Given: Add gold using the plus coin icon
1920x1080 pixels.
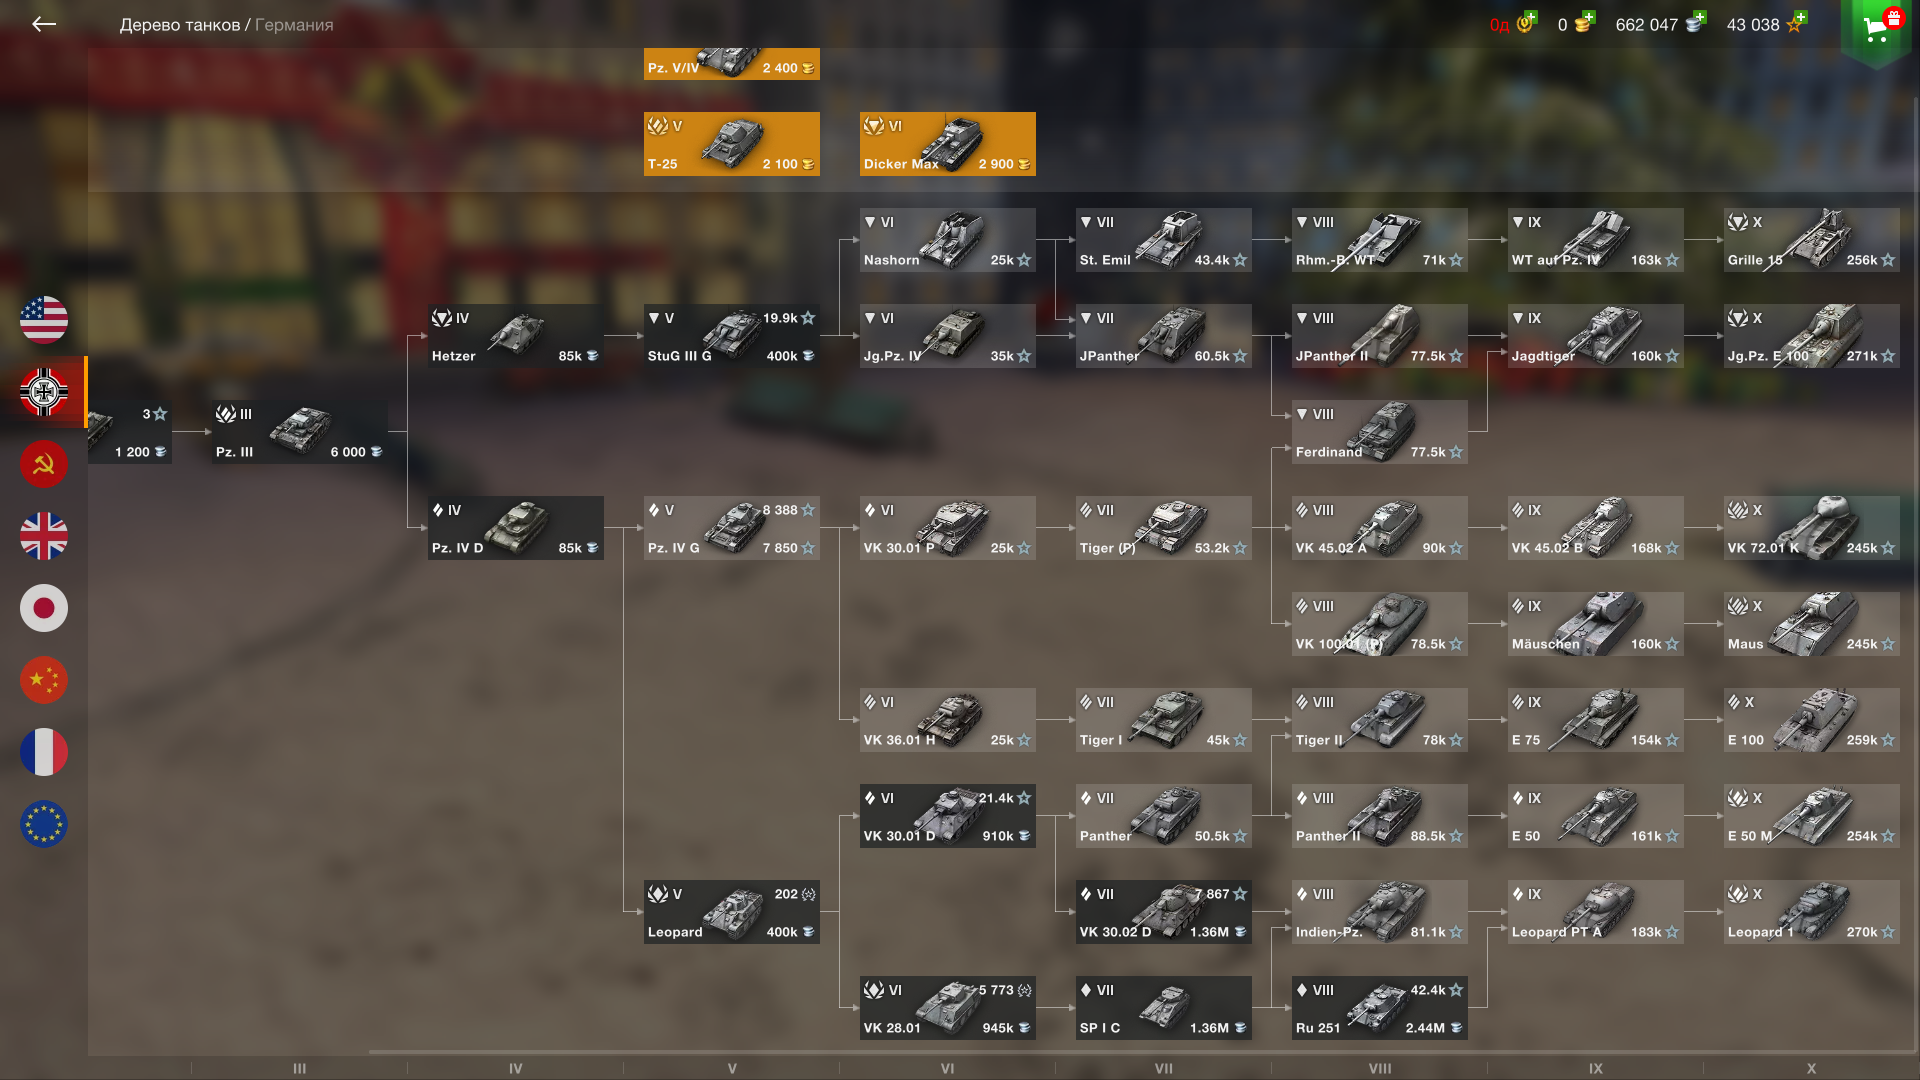Looking at the screenshot, I should click(x=1583, y=23).
